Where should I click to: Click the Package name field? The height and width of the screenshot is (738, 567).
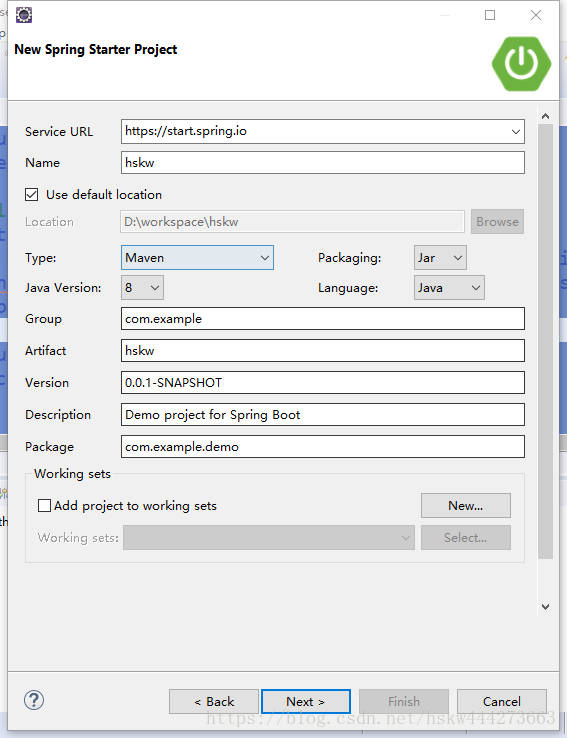323,447
